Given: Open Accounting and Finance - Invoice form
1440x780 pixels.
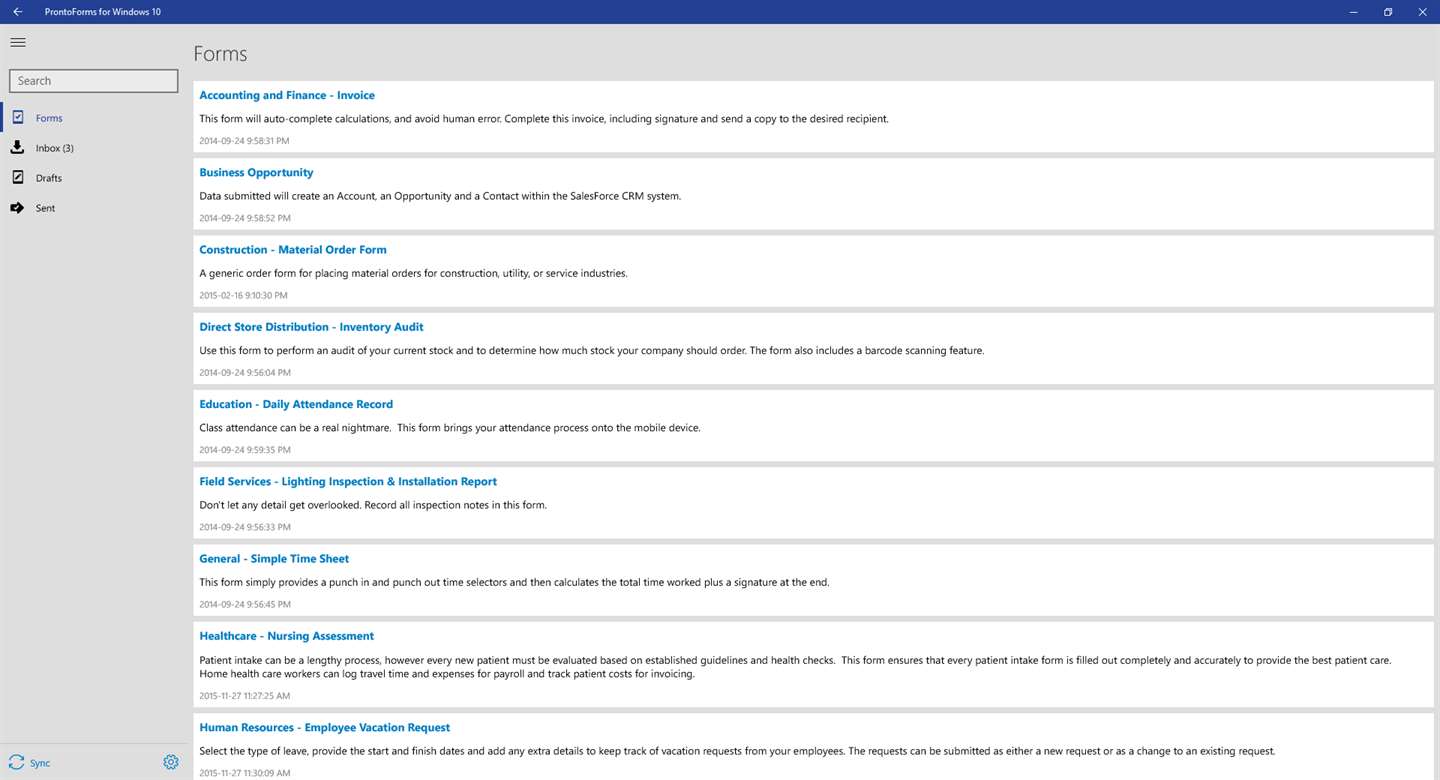Looking at the screenshot, I should click(x=287, y=95).
